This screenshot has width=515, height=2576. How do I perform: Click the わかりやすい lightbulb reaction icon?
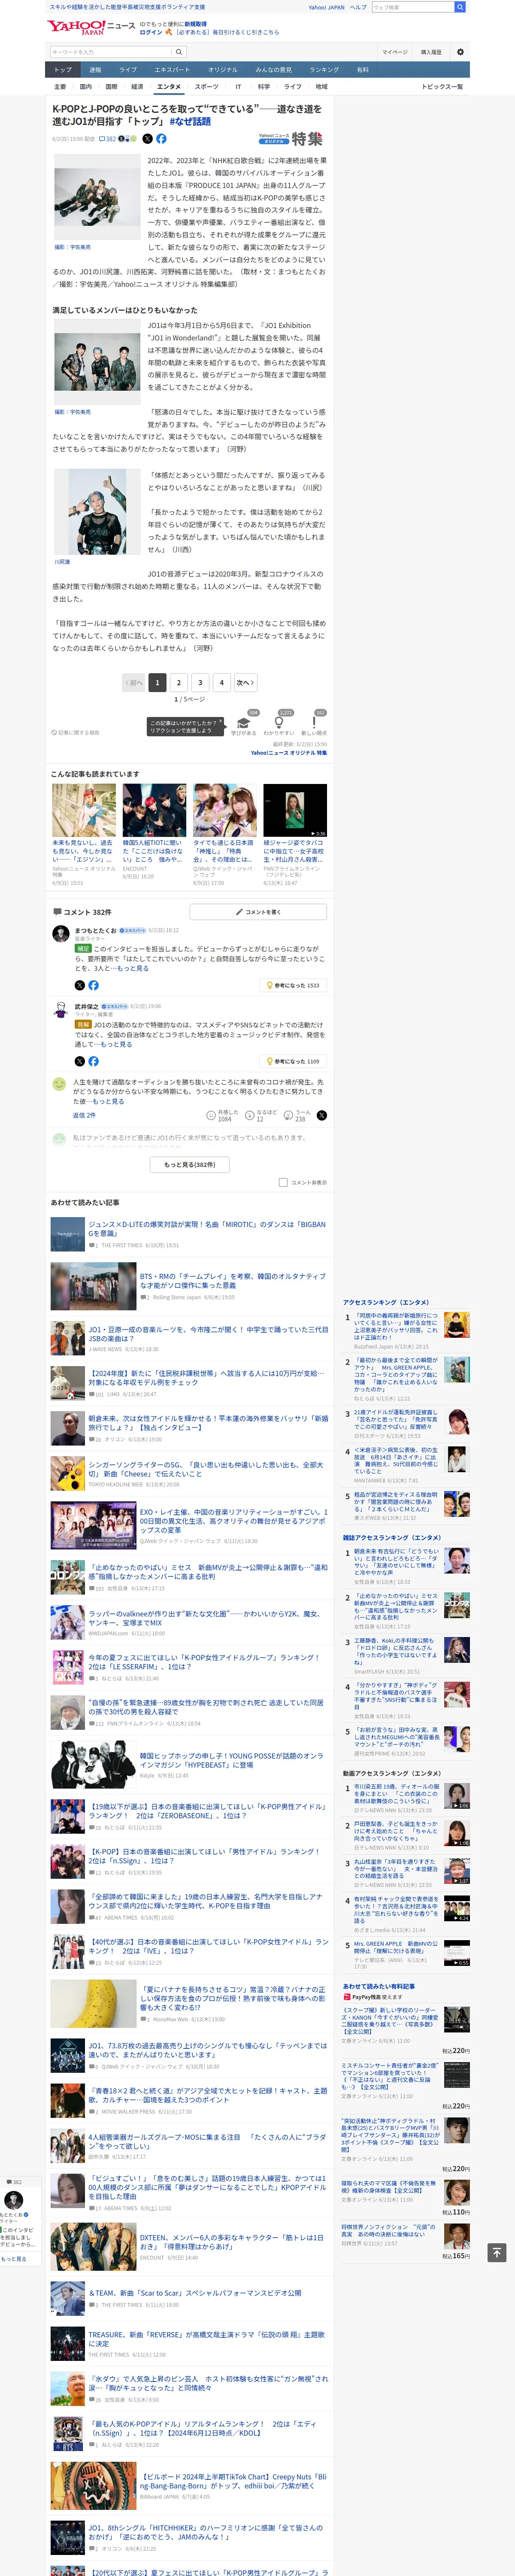pos(279,722)
